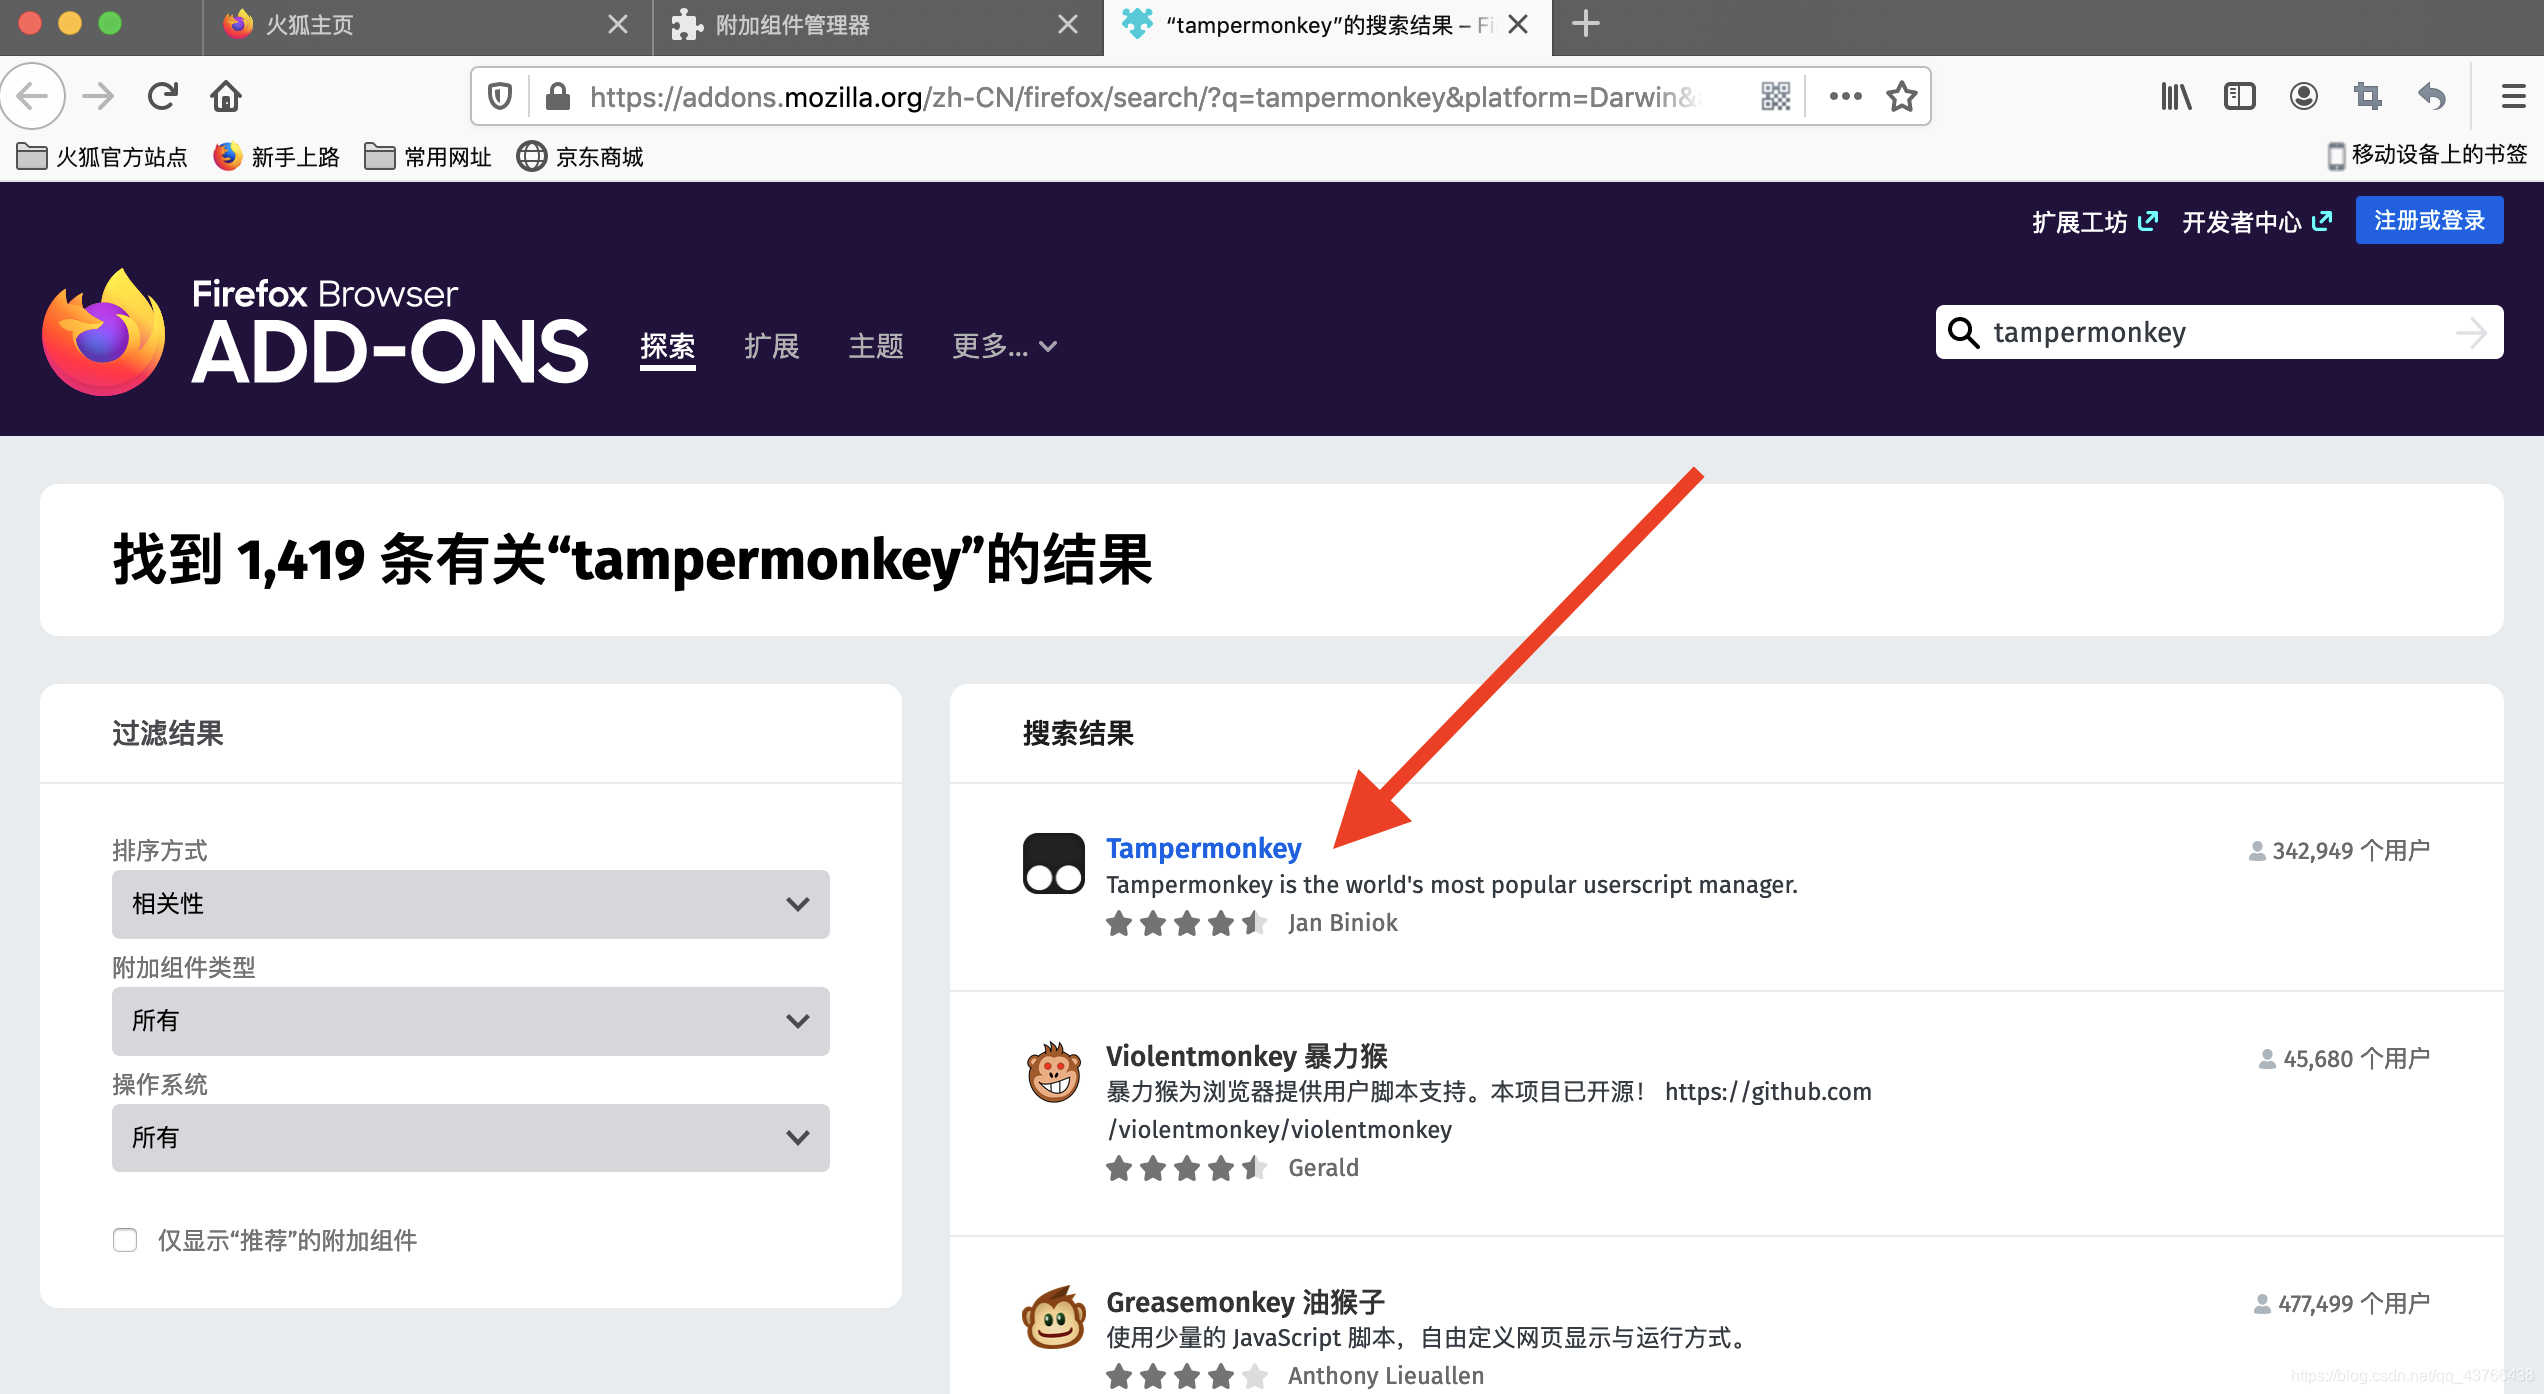Check the 仅显示"推荐"的附加组件 checkbox
This screenshot has width=2544, height=1394.
coord(125,1240)
